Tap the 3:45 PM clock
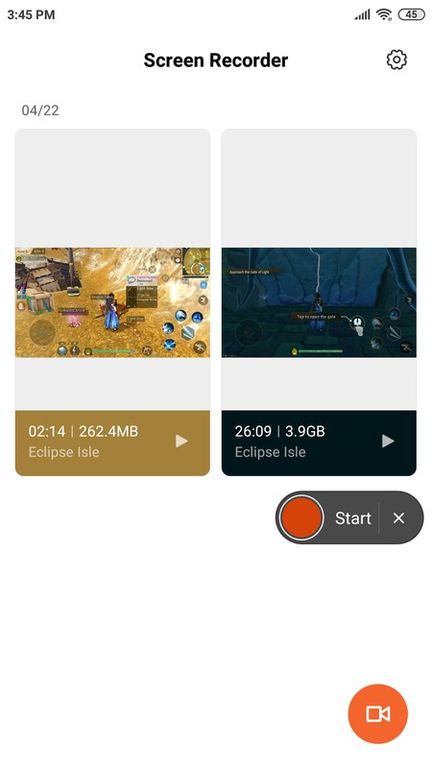This screenshot has height=768, width=432. [x=31, y=15]
